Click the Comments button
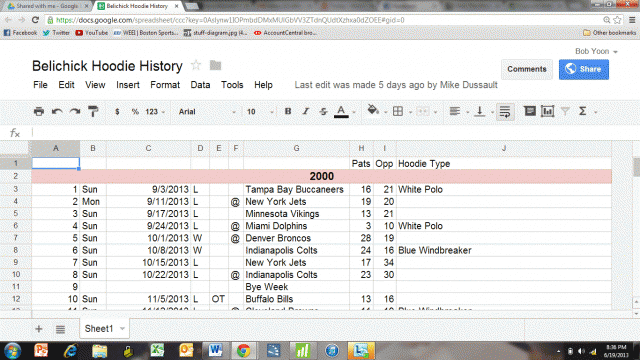The image size is (640, 360). (527, 69)
